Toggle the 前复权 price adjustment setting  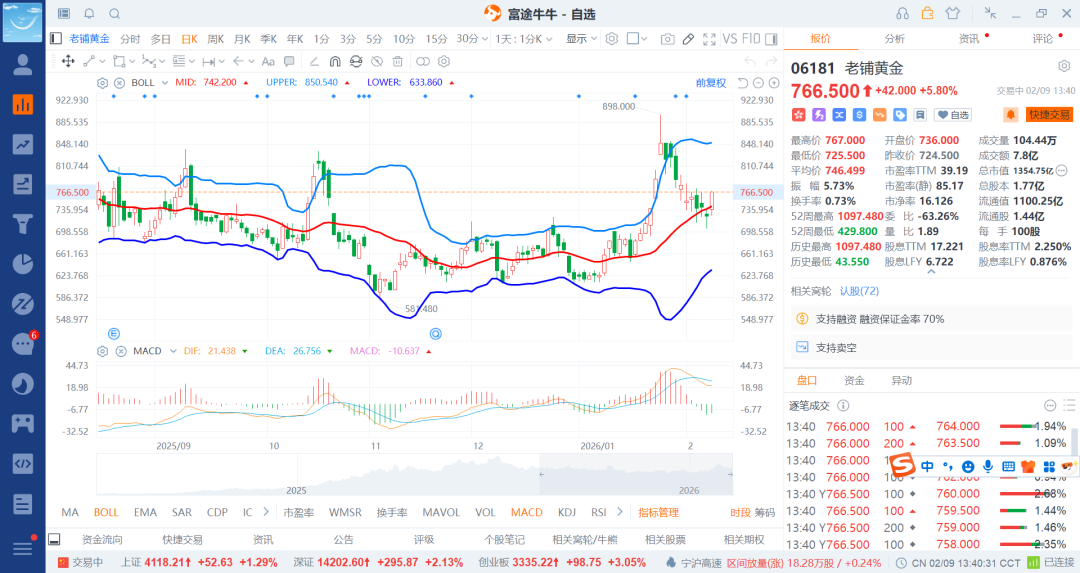711,82
